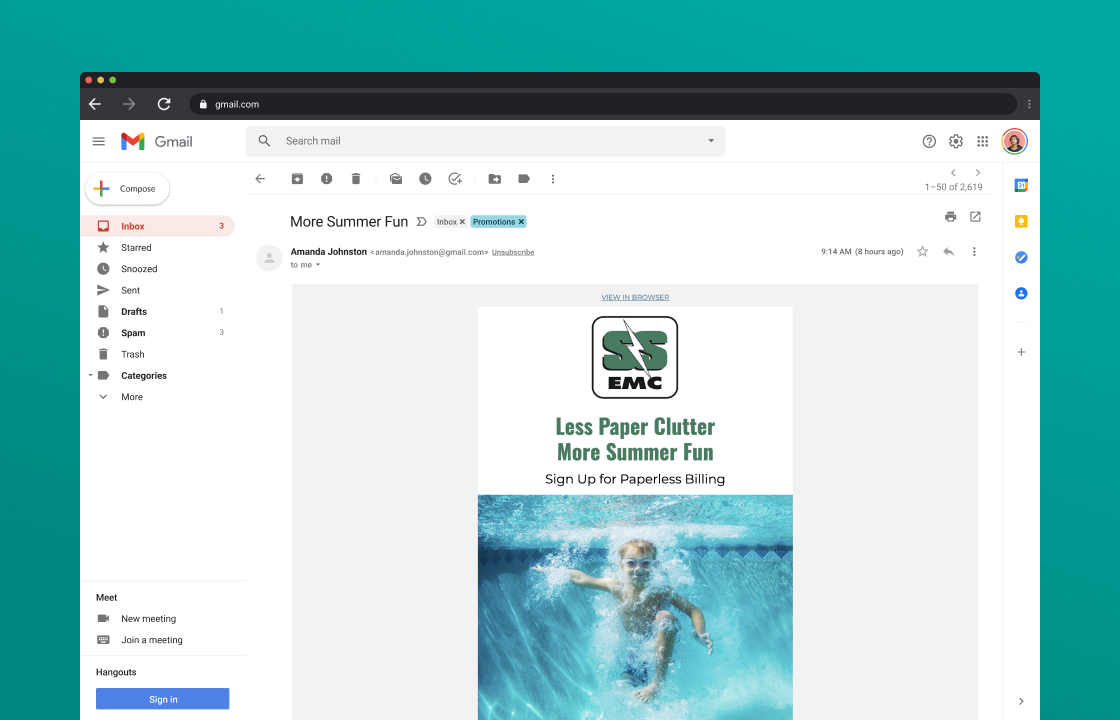Remove the Promotions label from the email
This screenshot has height=720, width=1120.
point(521,222)
